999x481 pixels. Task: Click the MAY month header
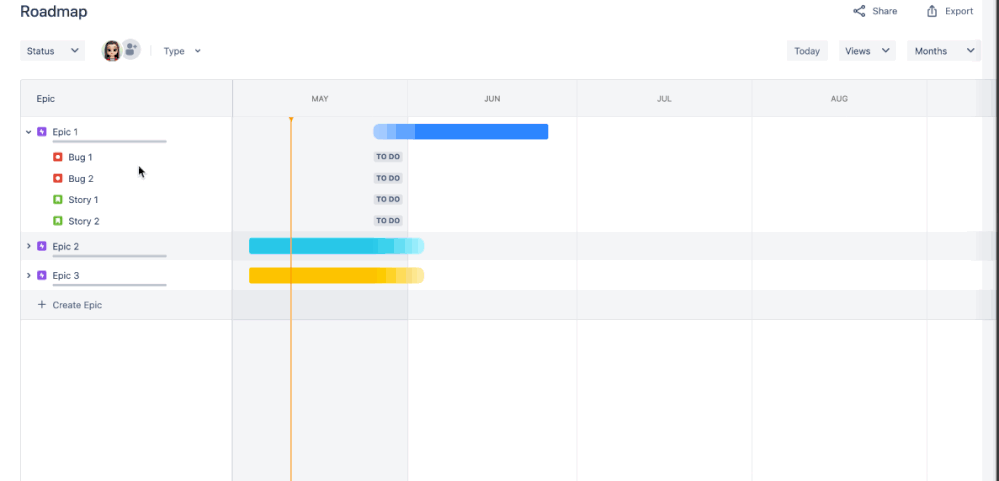320,99
